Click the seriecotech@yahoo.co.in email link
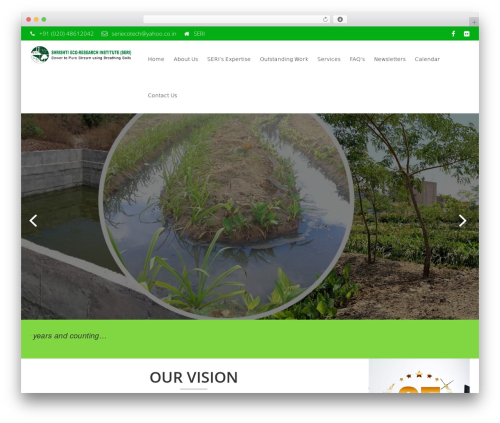This screenshot has height=423, width=500. coord(144,34)
